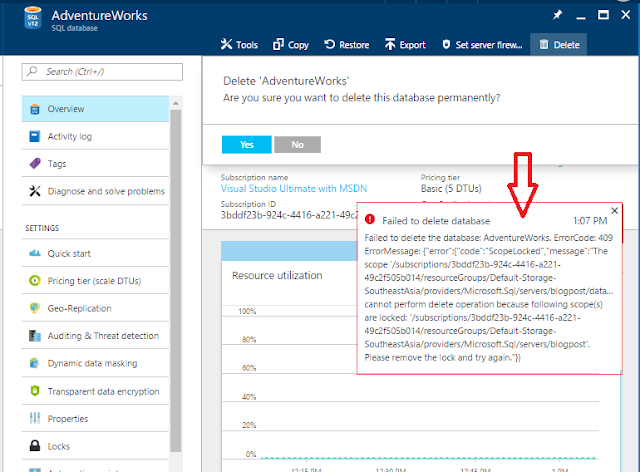Dismiss the Failed to delete database notification

[614, 211]
